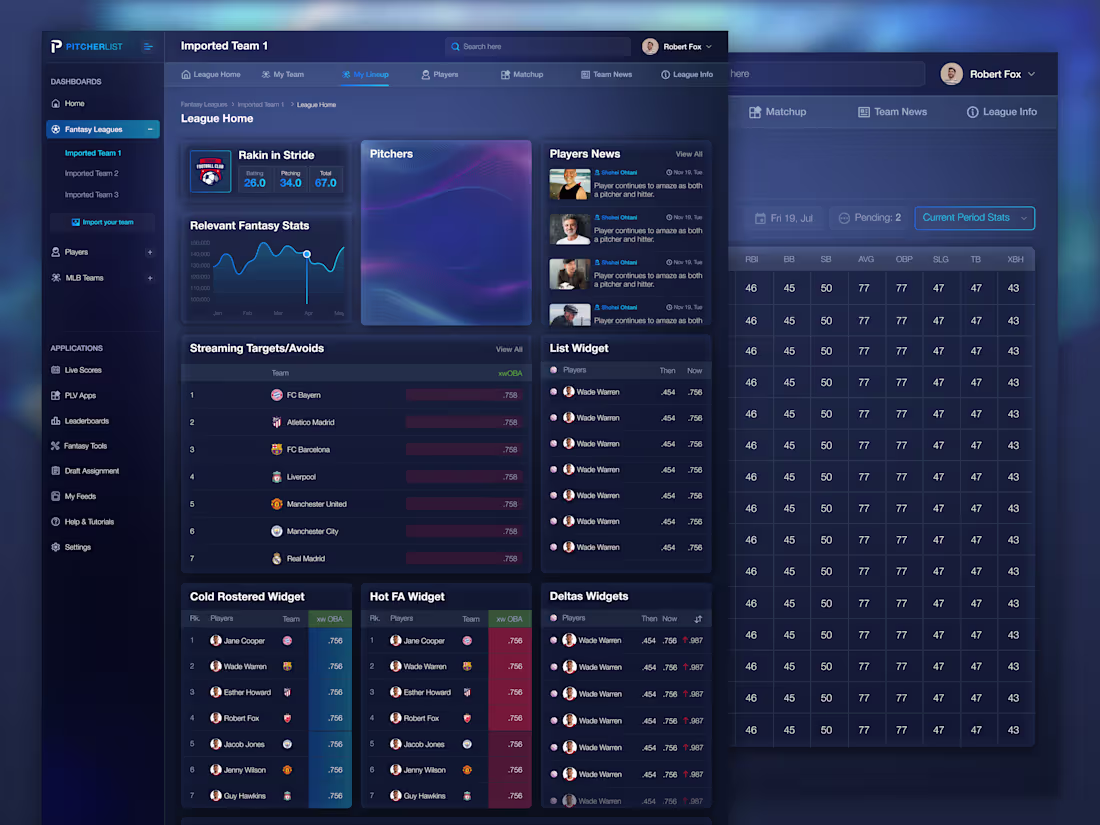1100x825 pixels.
Task: Click the Pending: 2 status icon
Action: 844,218
